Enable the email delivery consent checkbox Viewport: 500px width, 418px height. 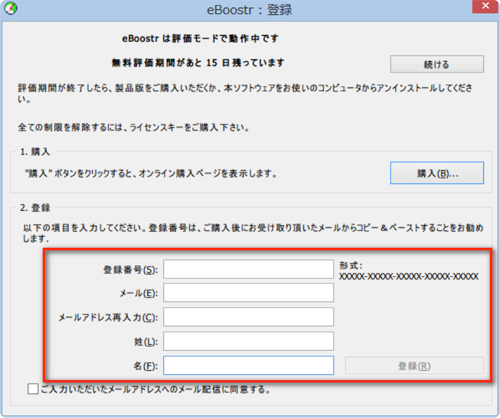(x=33, y=389)
